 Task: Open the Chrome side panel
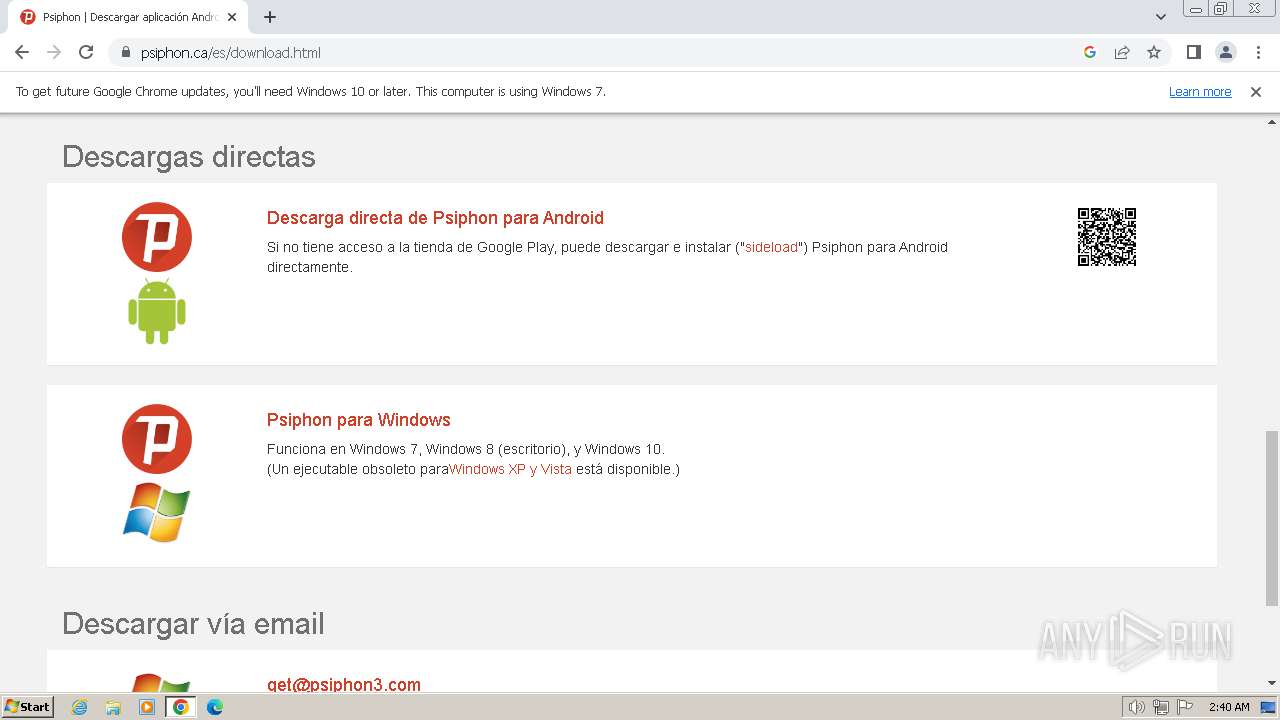pyautogui.click(x=1193, y=52)
